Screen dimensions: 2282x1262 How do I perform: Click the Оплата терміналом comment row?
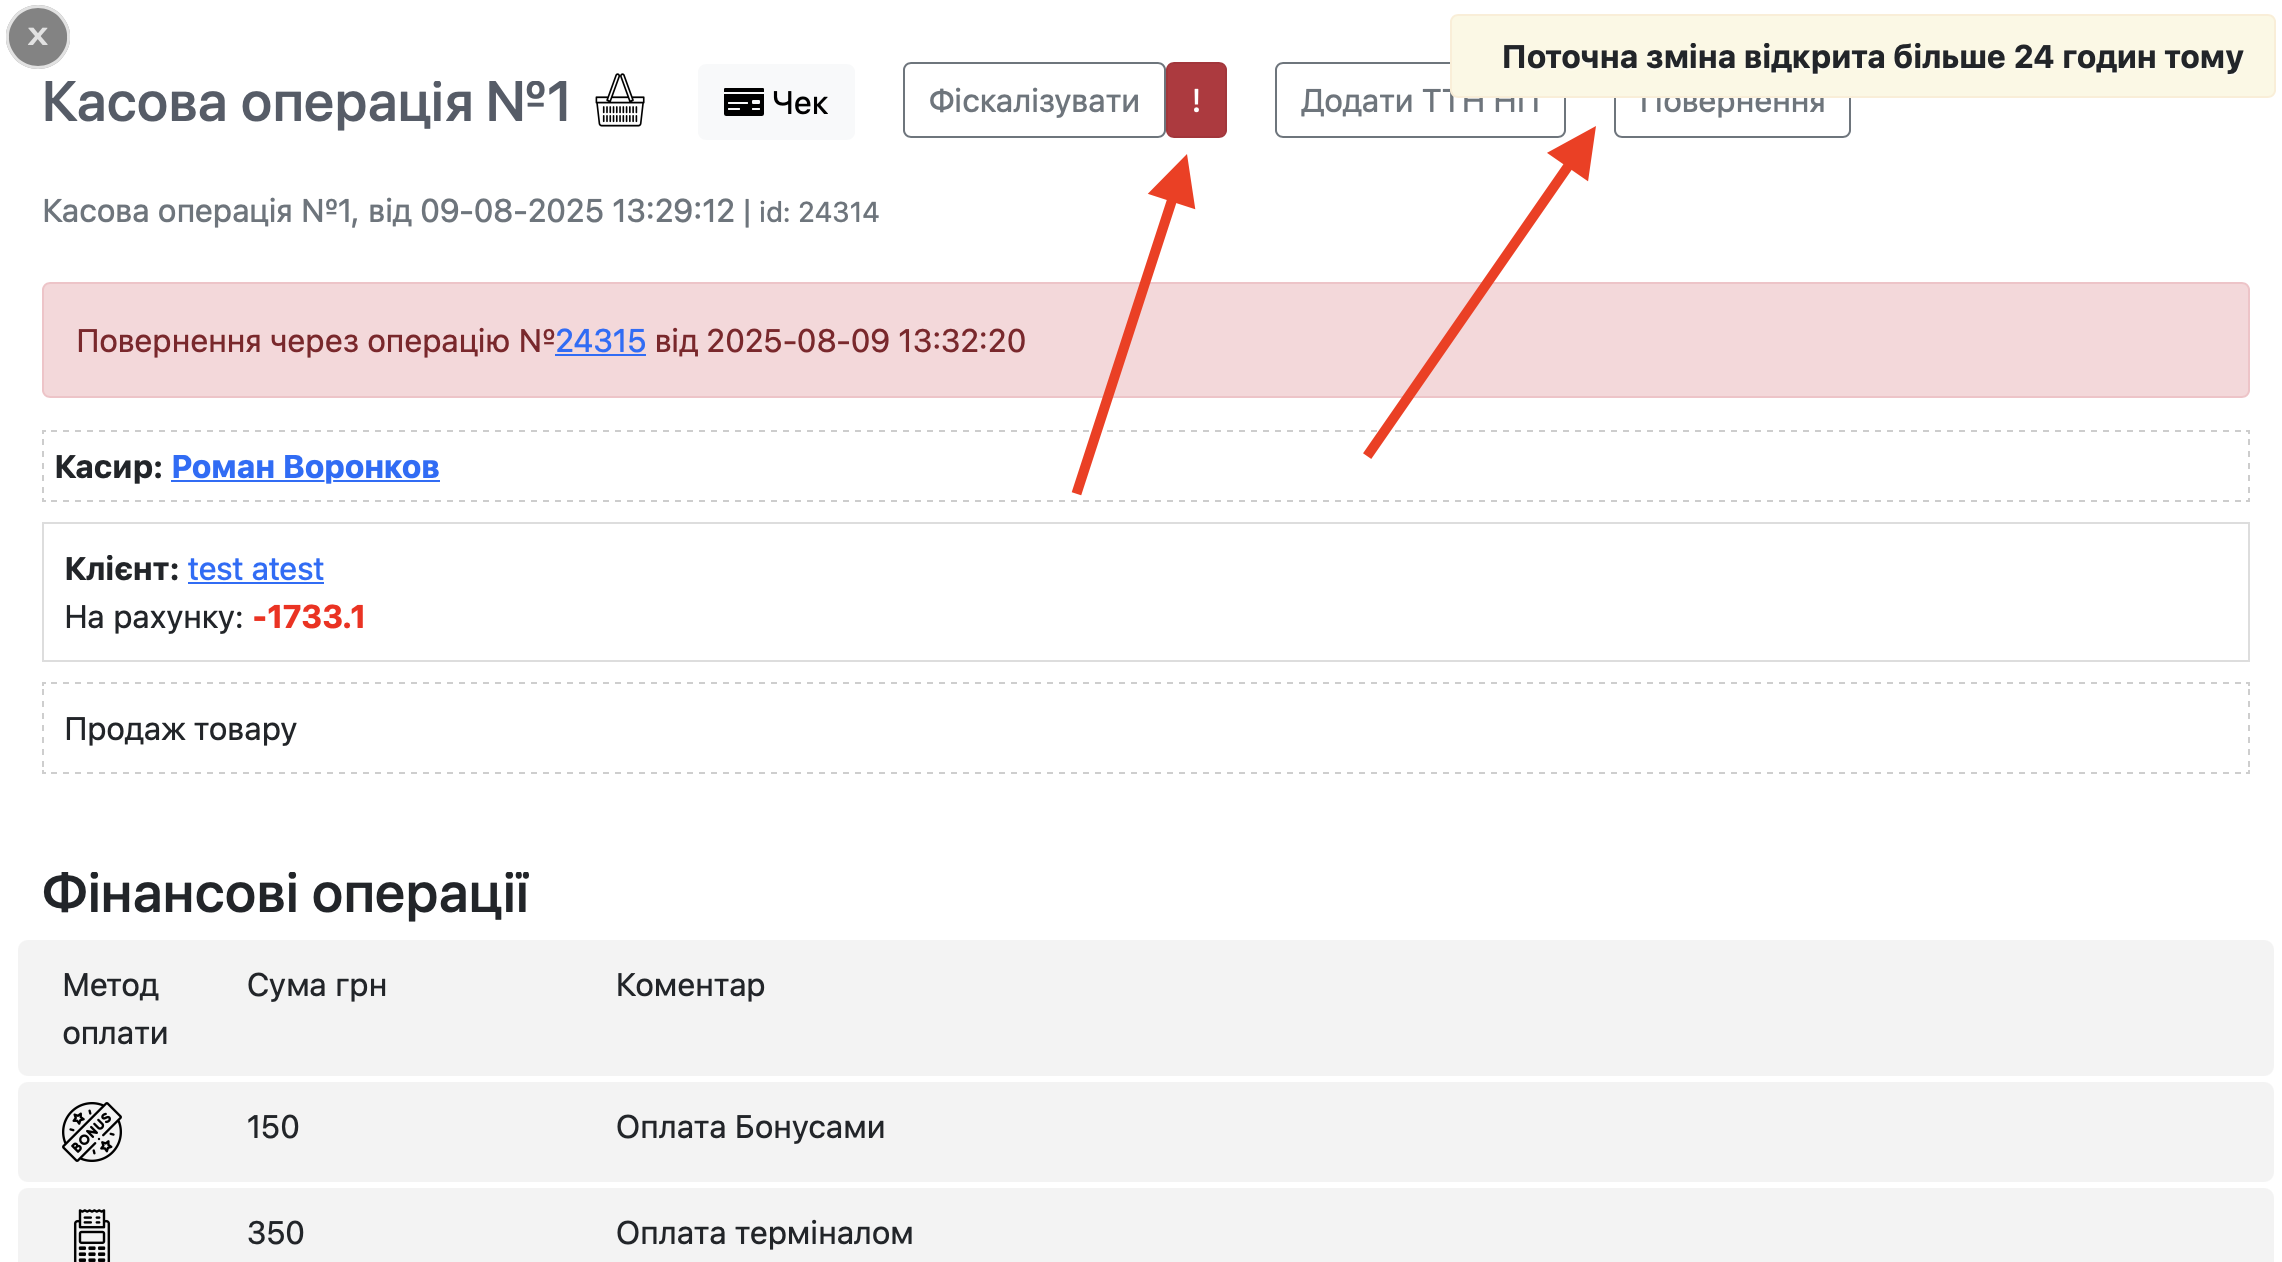[x=764, y=1233]
